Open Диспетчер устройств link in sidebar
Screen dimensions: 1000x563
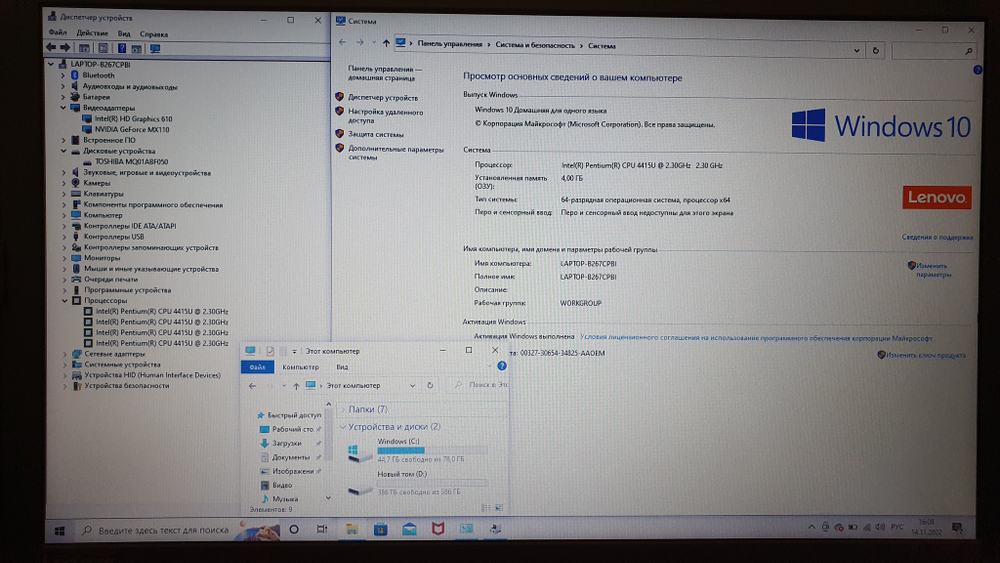click(x=383, y=98)
